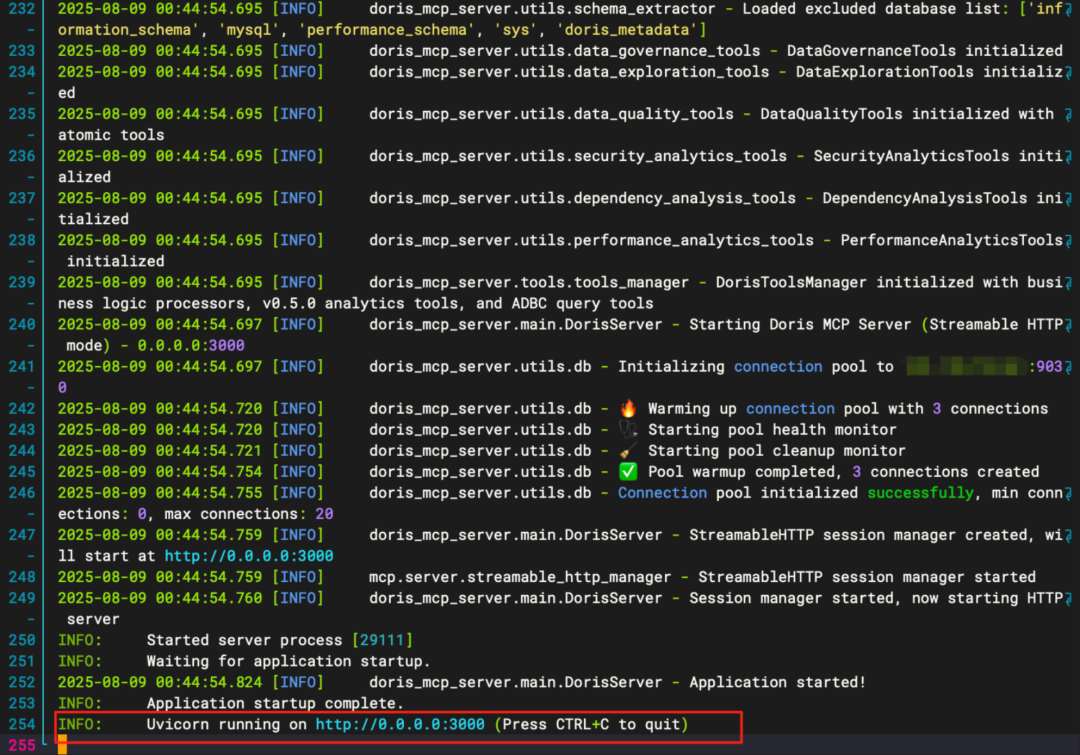Click timestamp '00:44:54.824' on line 252
This screenshot has width=1080, height=755.
209,683
